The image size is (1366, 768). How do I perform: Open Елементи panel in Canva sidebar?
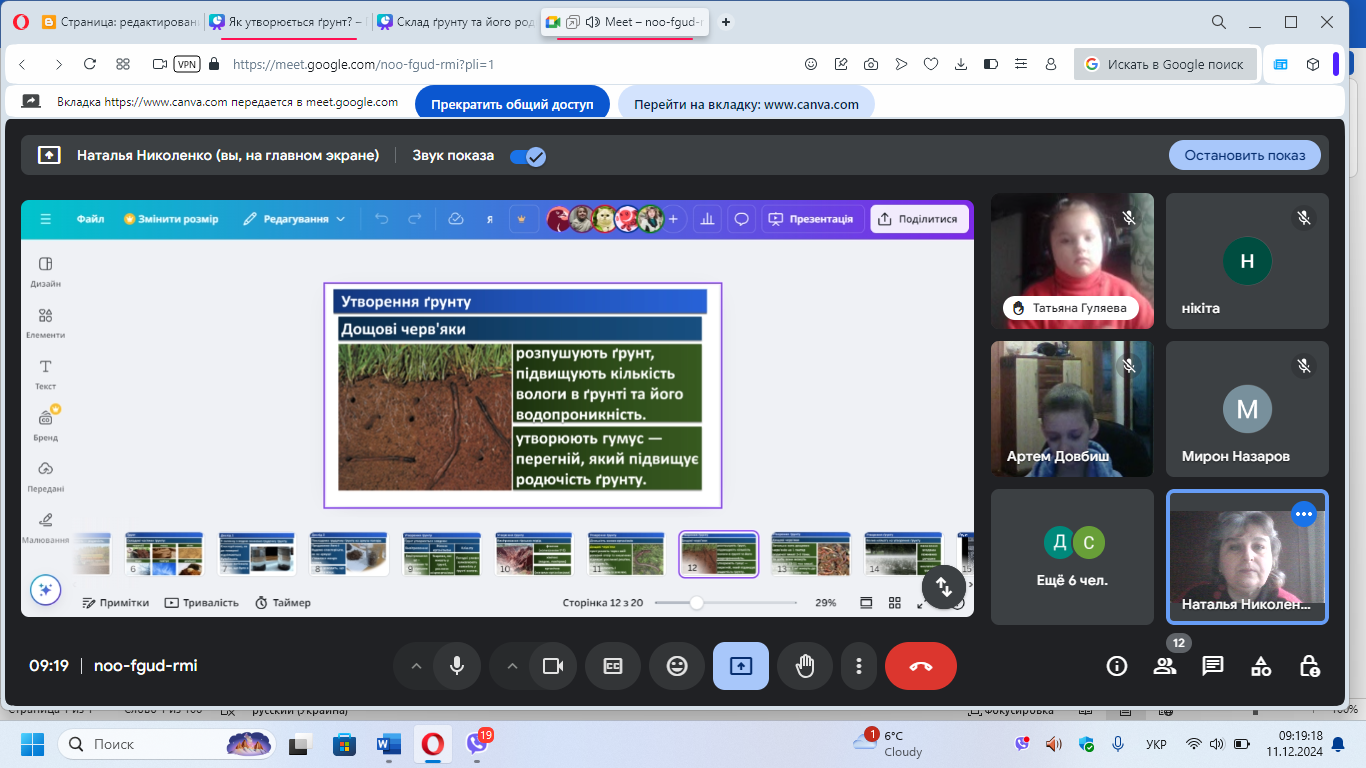[x=45, y=323]
